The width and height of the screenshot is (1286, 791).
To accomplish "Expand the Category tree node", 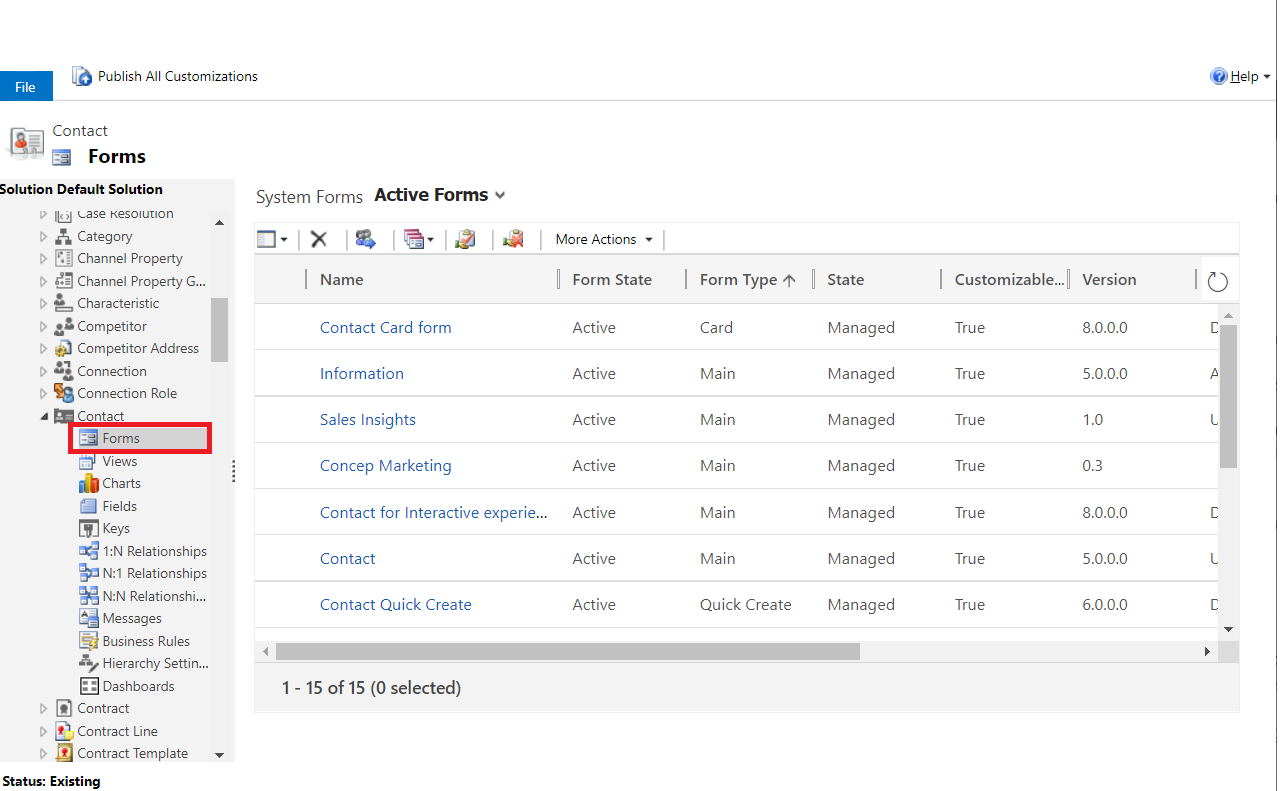I will (43, 236).
